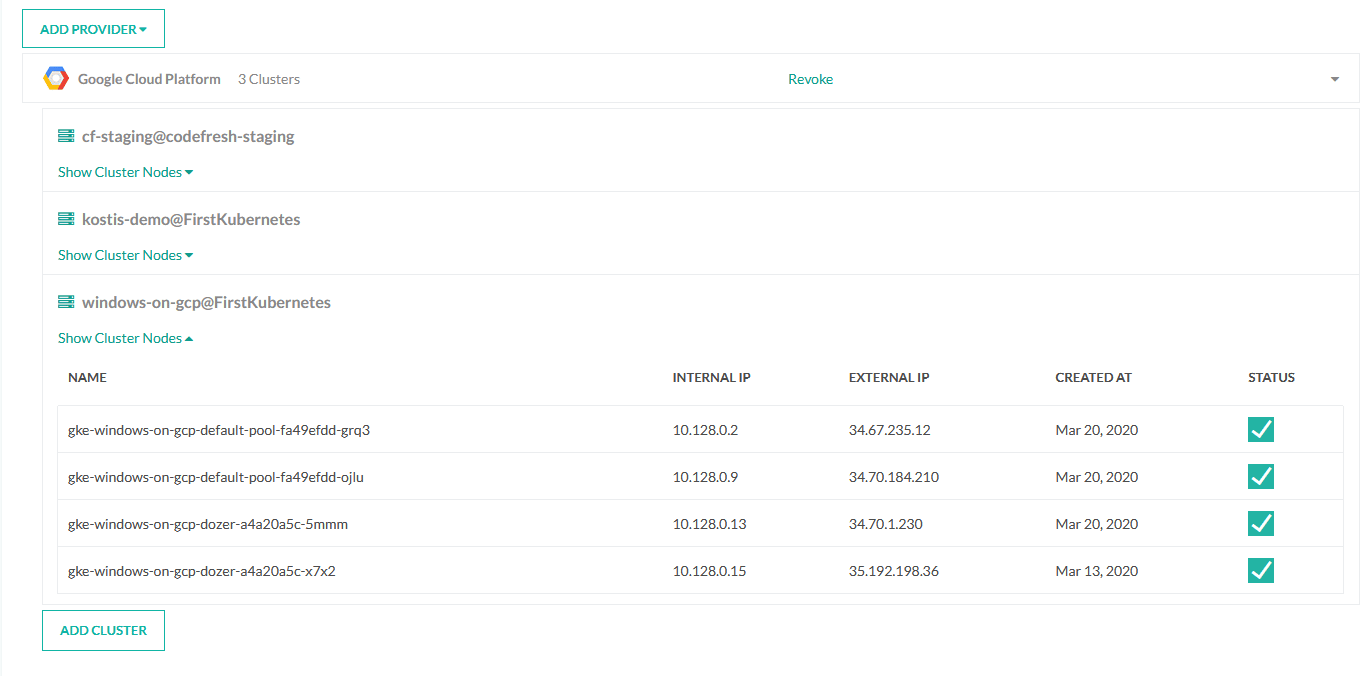Collapse cluster nodes for windows-on-gcp

125,338
